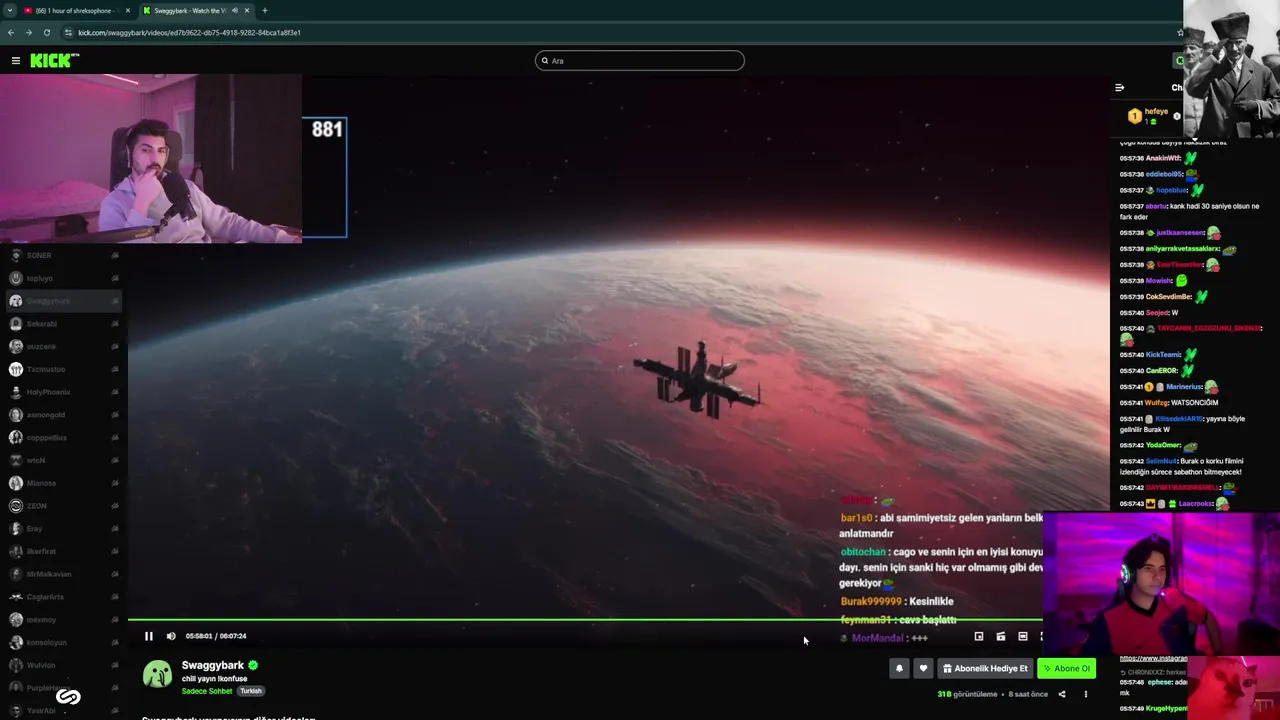Close the Swaggybark Kick tab
Viewport: 1280px width, 720px height.
coord(247,10)
